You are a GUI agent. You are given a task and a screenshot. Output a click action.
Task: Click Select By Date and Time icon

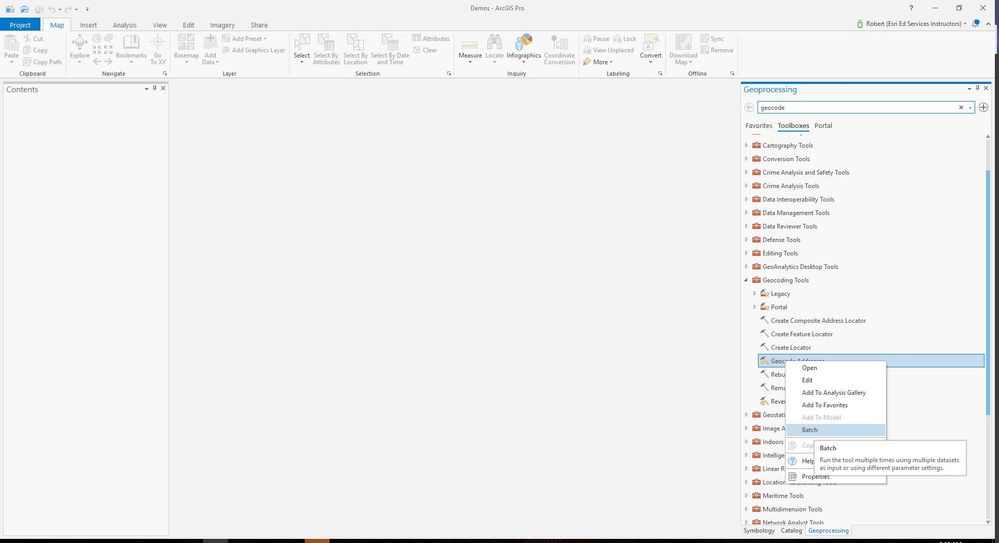(x=389, y=43)
